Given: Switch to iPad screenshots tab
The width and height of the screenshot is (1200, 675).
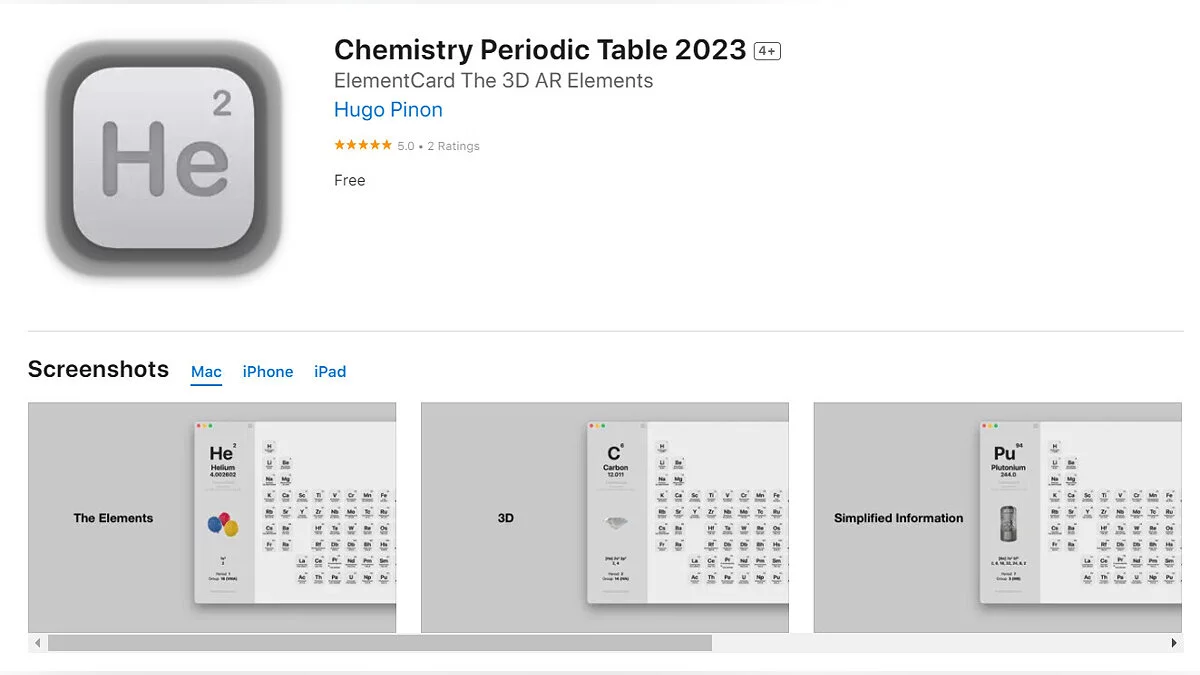Looking at the screenshot, I should (x=330, y=372).
